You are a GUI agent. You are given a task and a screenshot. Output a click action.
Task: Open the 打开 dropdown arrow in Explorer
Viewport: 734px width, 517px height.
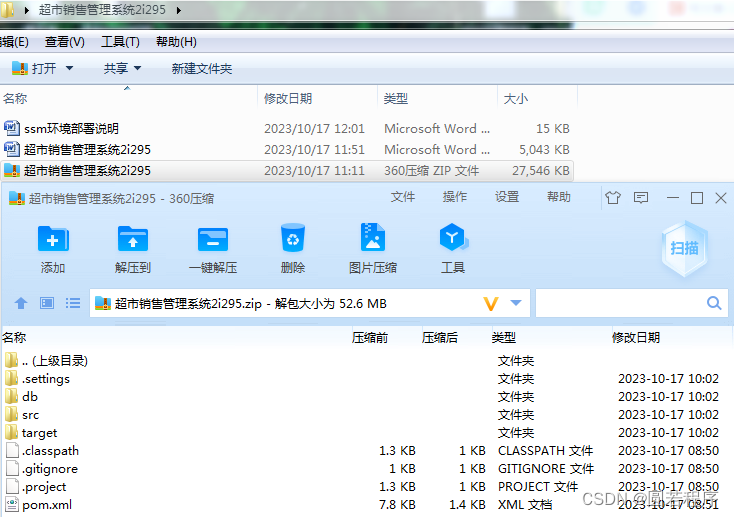(69, 68)
